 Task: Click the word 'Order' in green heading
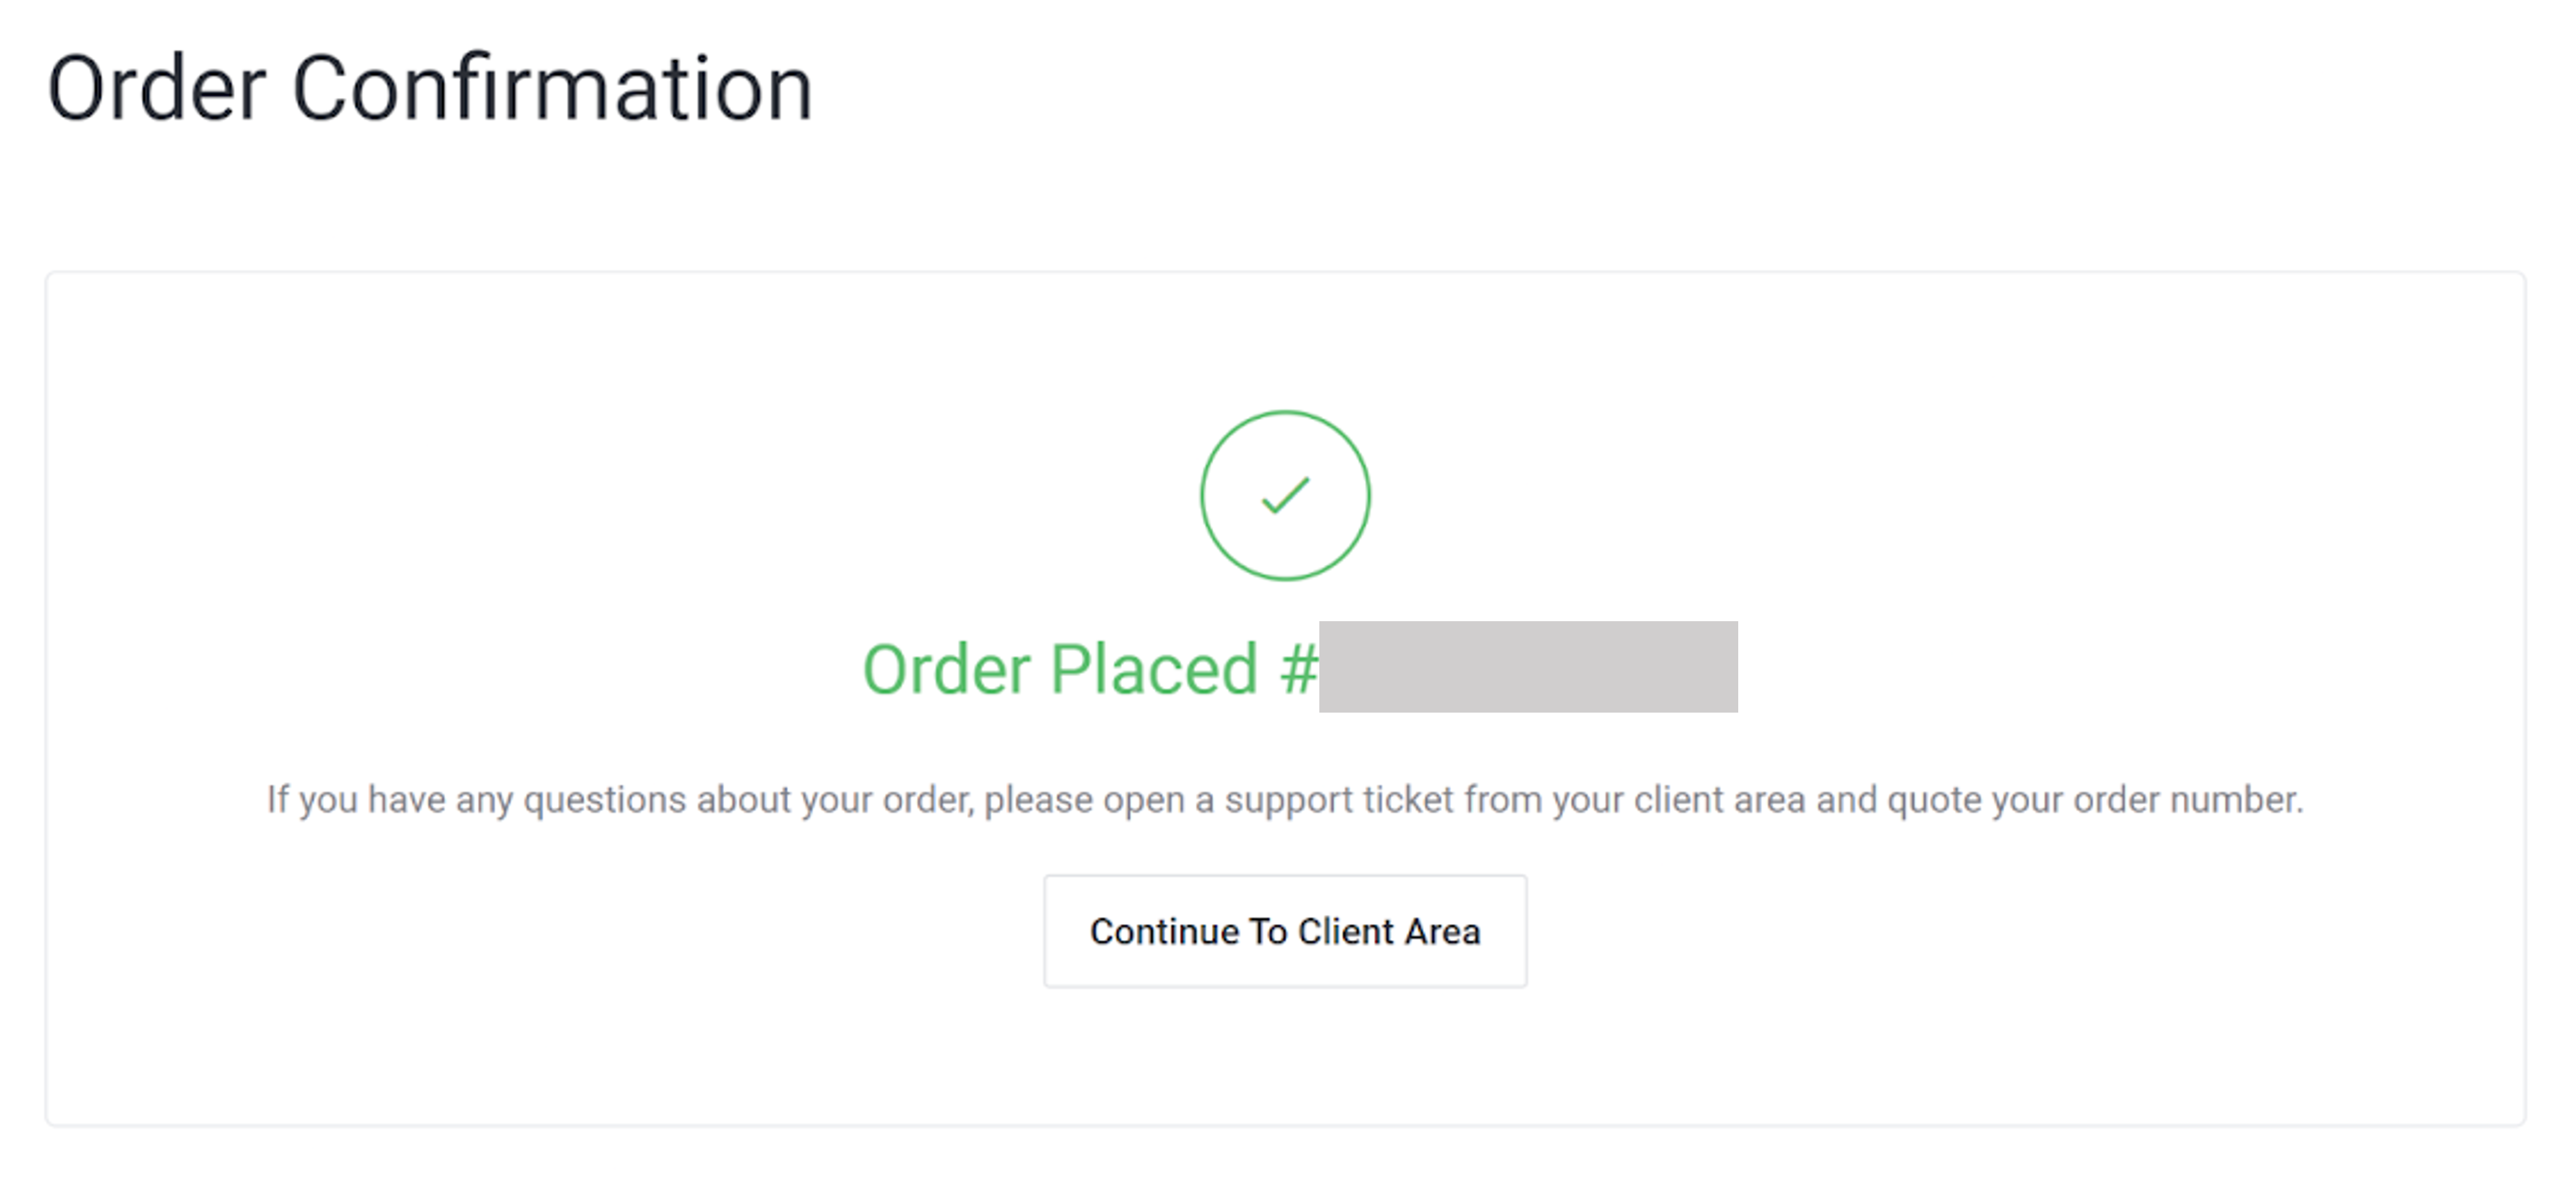coord(947,668)
